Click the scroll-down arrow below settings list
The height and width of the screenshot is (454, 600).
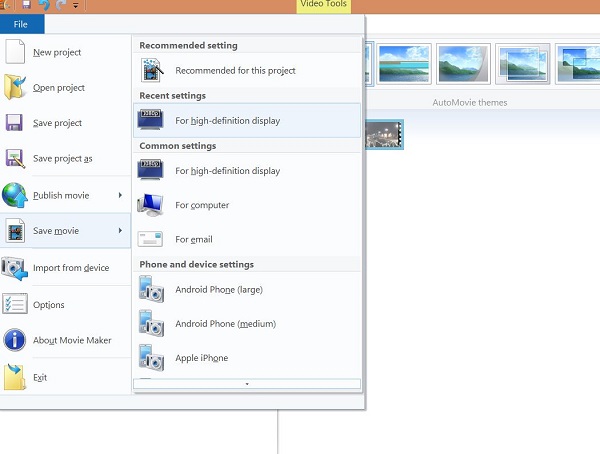[247, 384]
